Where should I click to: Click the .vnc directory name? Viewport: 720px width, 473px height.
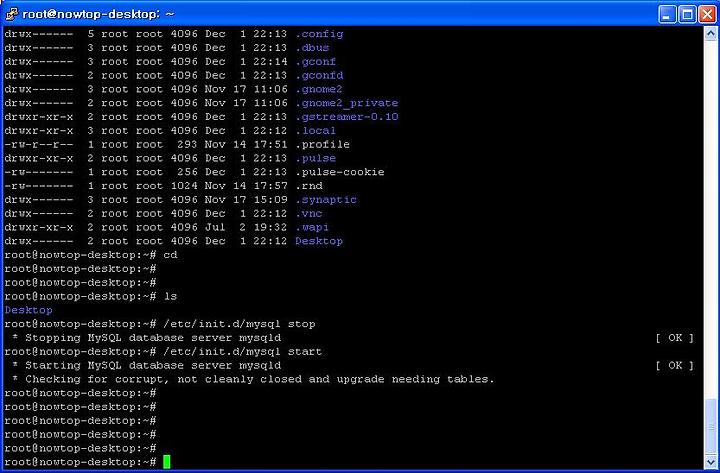(x=309, y=213)
